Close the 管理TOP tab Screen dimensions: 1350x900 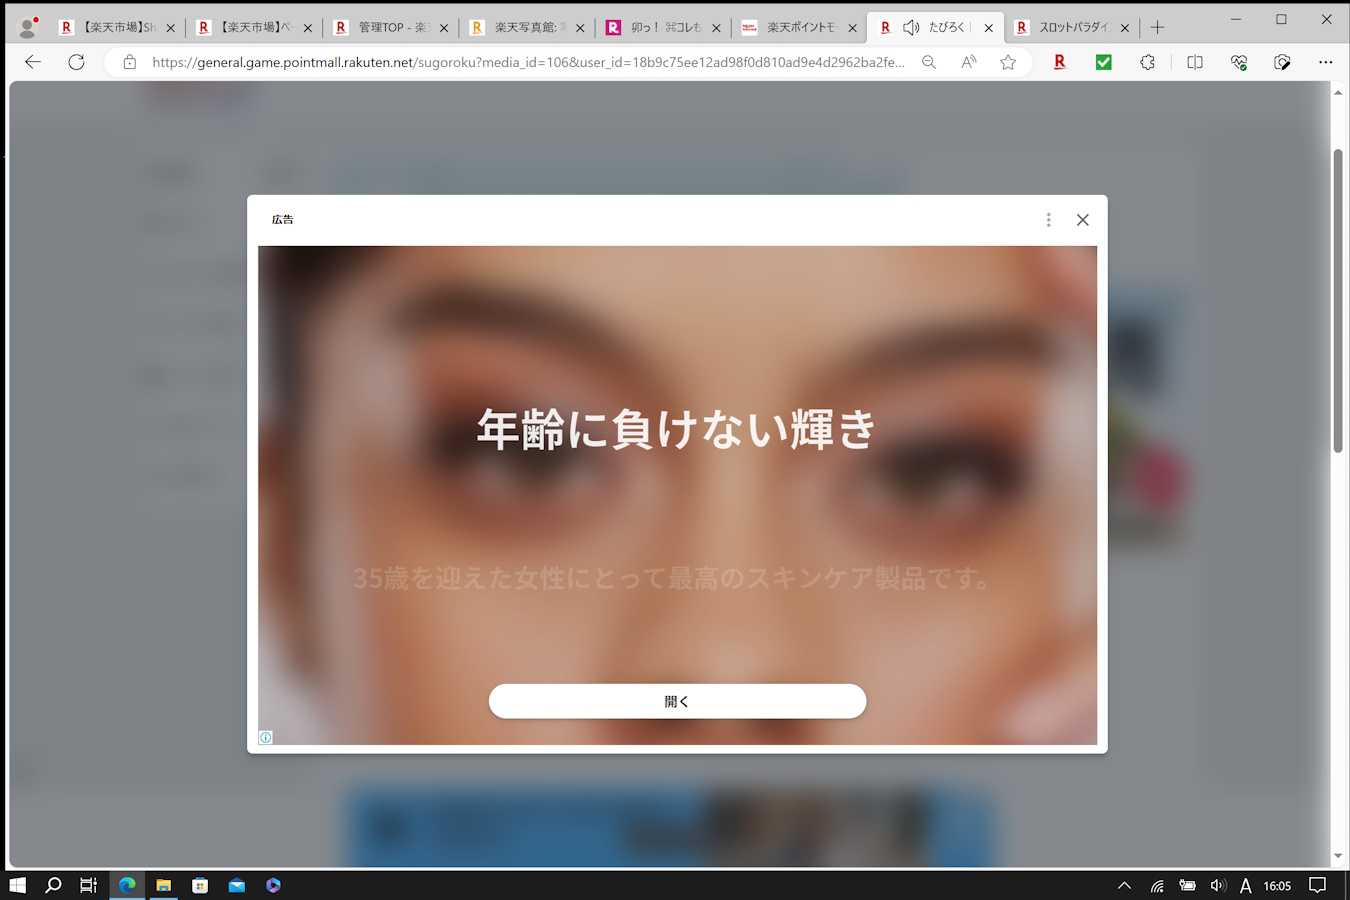point(444,28)
